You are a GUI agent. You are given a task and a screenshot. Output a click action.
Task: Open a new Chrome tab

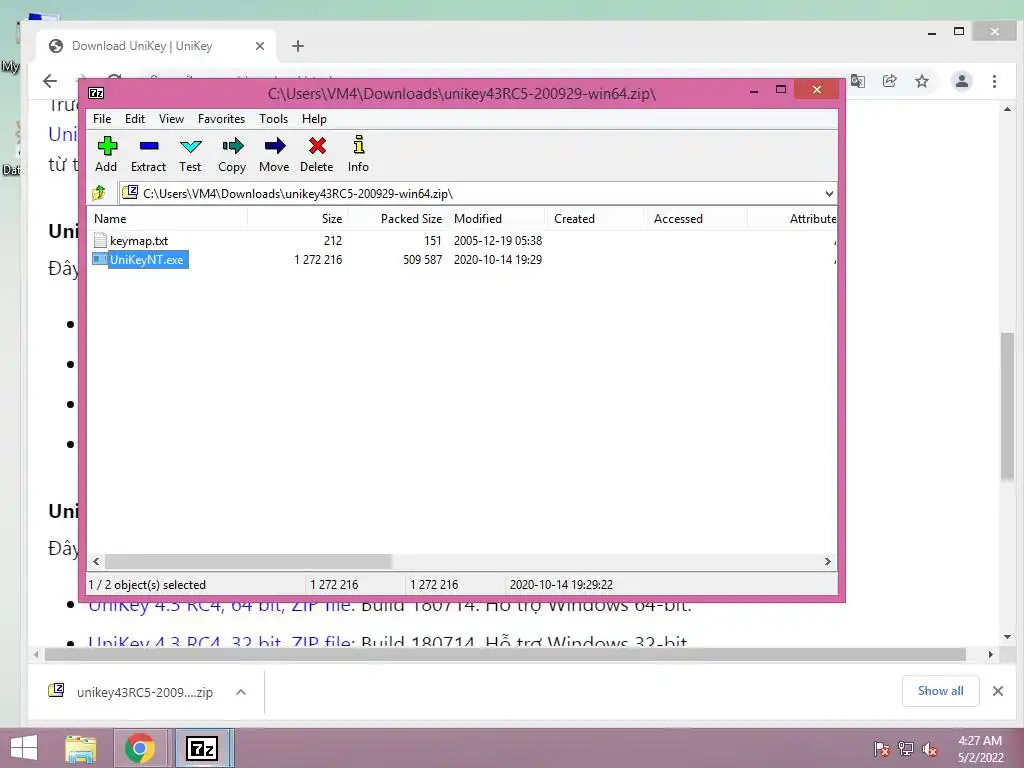coord(298,46)
